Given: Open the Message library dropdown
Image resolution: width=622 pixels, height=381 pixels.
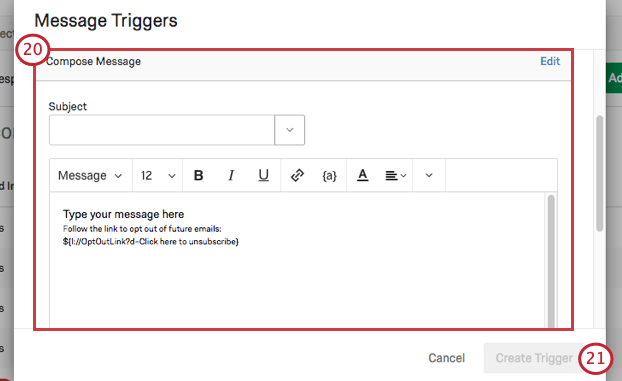Looking at the screenshot, I should (x=90, y=175).
